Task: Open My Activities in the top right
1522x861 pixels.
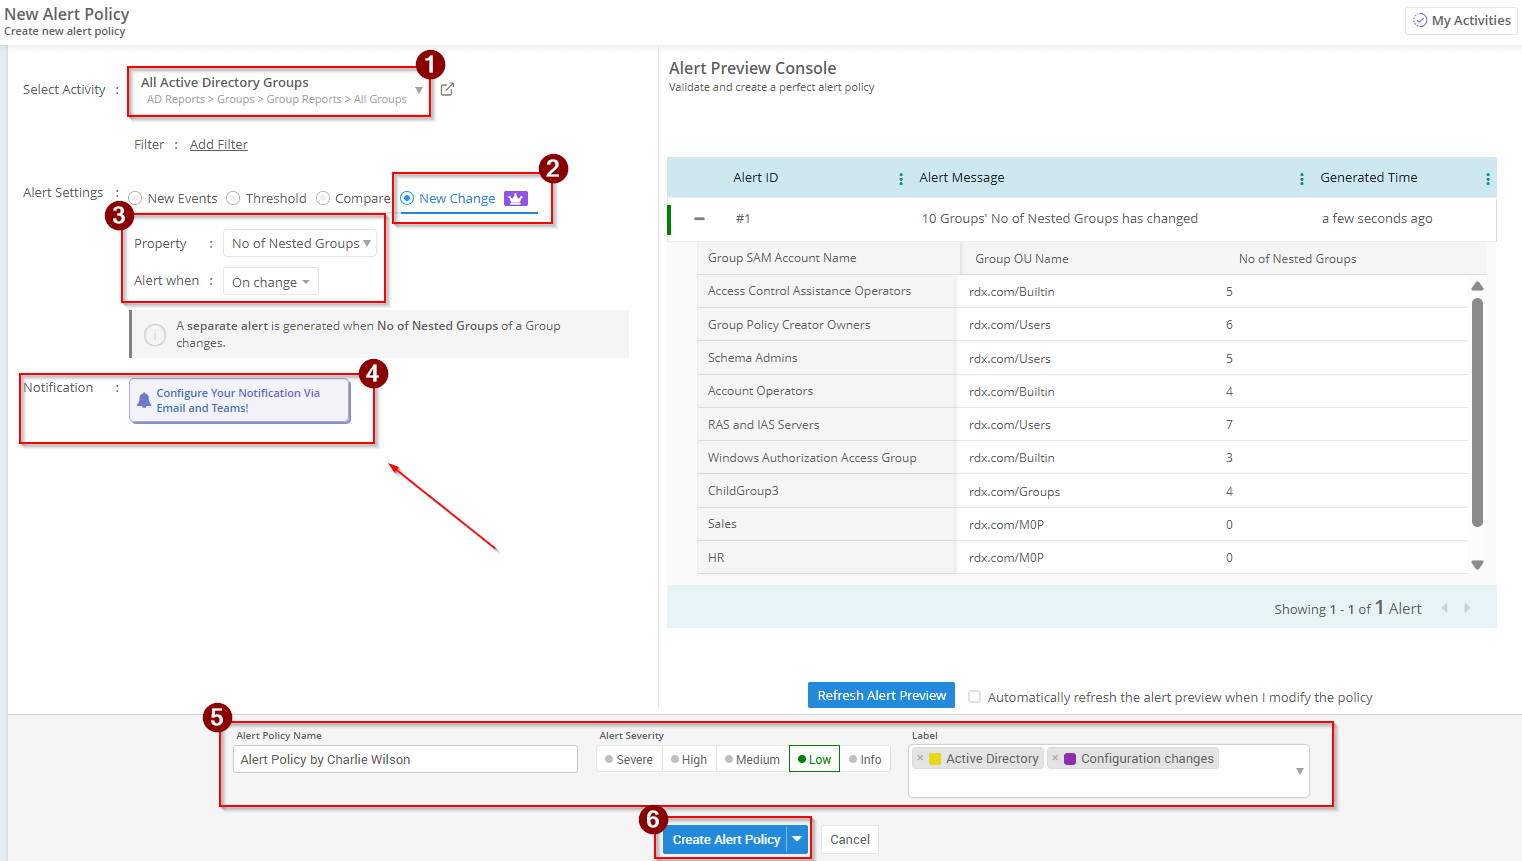Action: coord(1461,20)
